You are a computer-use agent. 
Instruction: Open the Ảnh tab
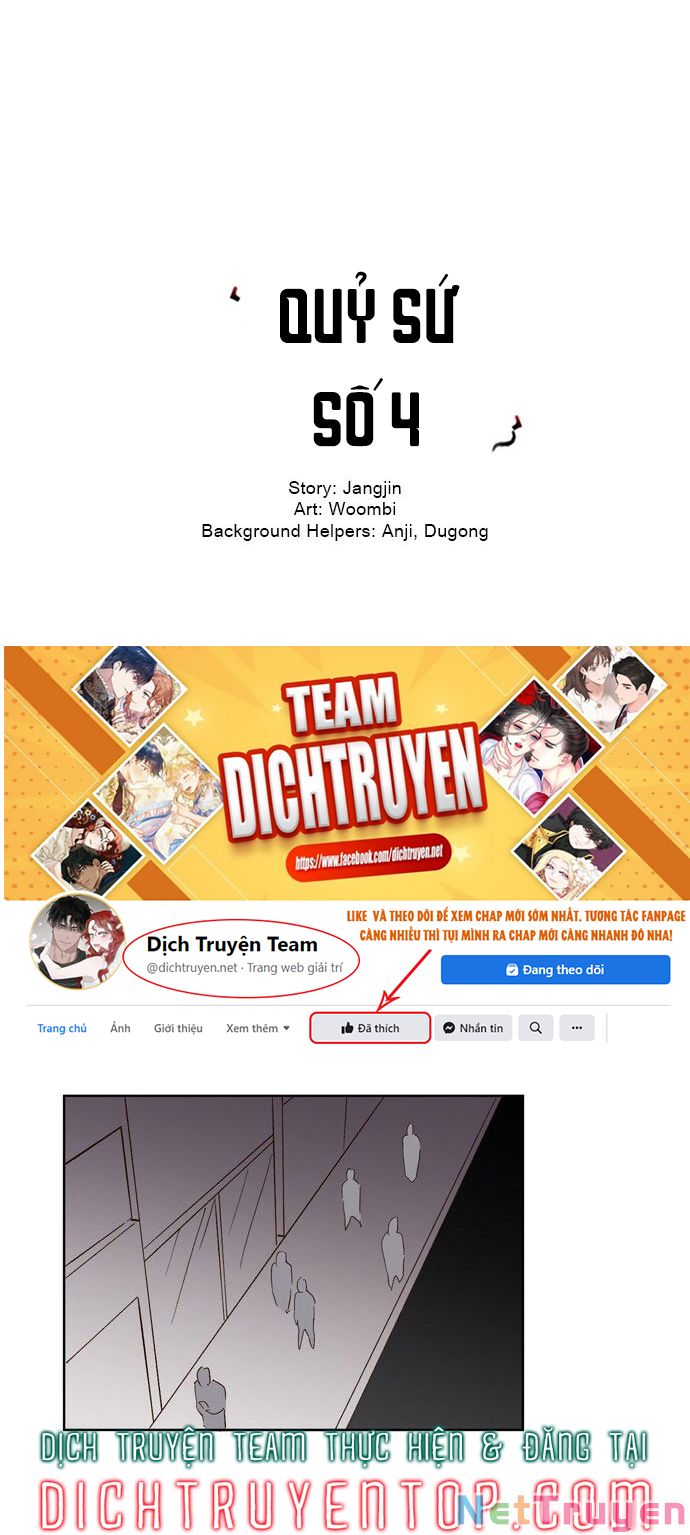tap(120, 1028)
